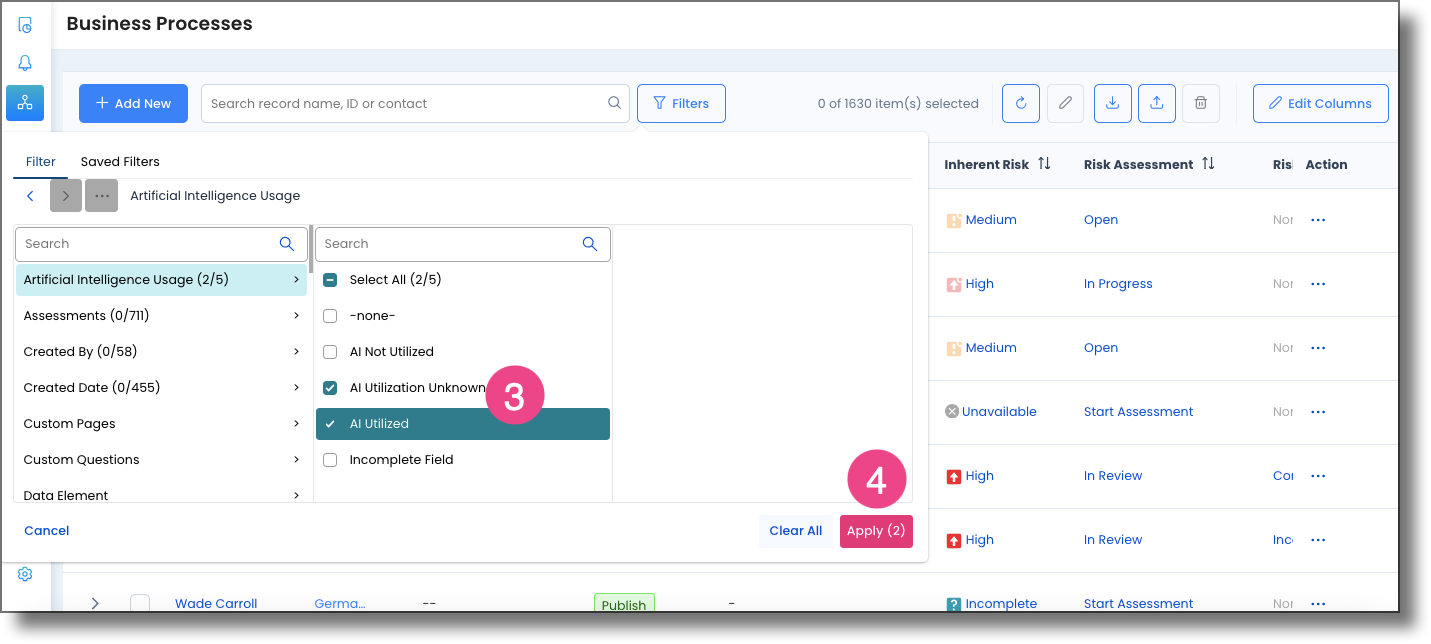Click In Progress risk assessment link
Image resolution: width=1431 pixels, height=644 pixels.
1118,284
